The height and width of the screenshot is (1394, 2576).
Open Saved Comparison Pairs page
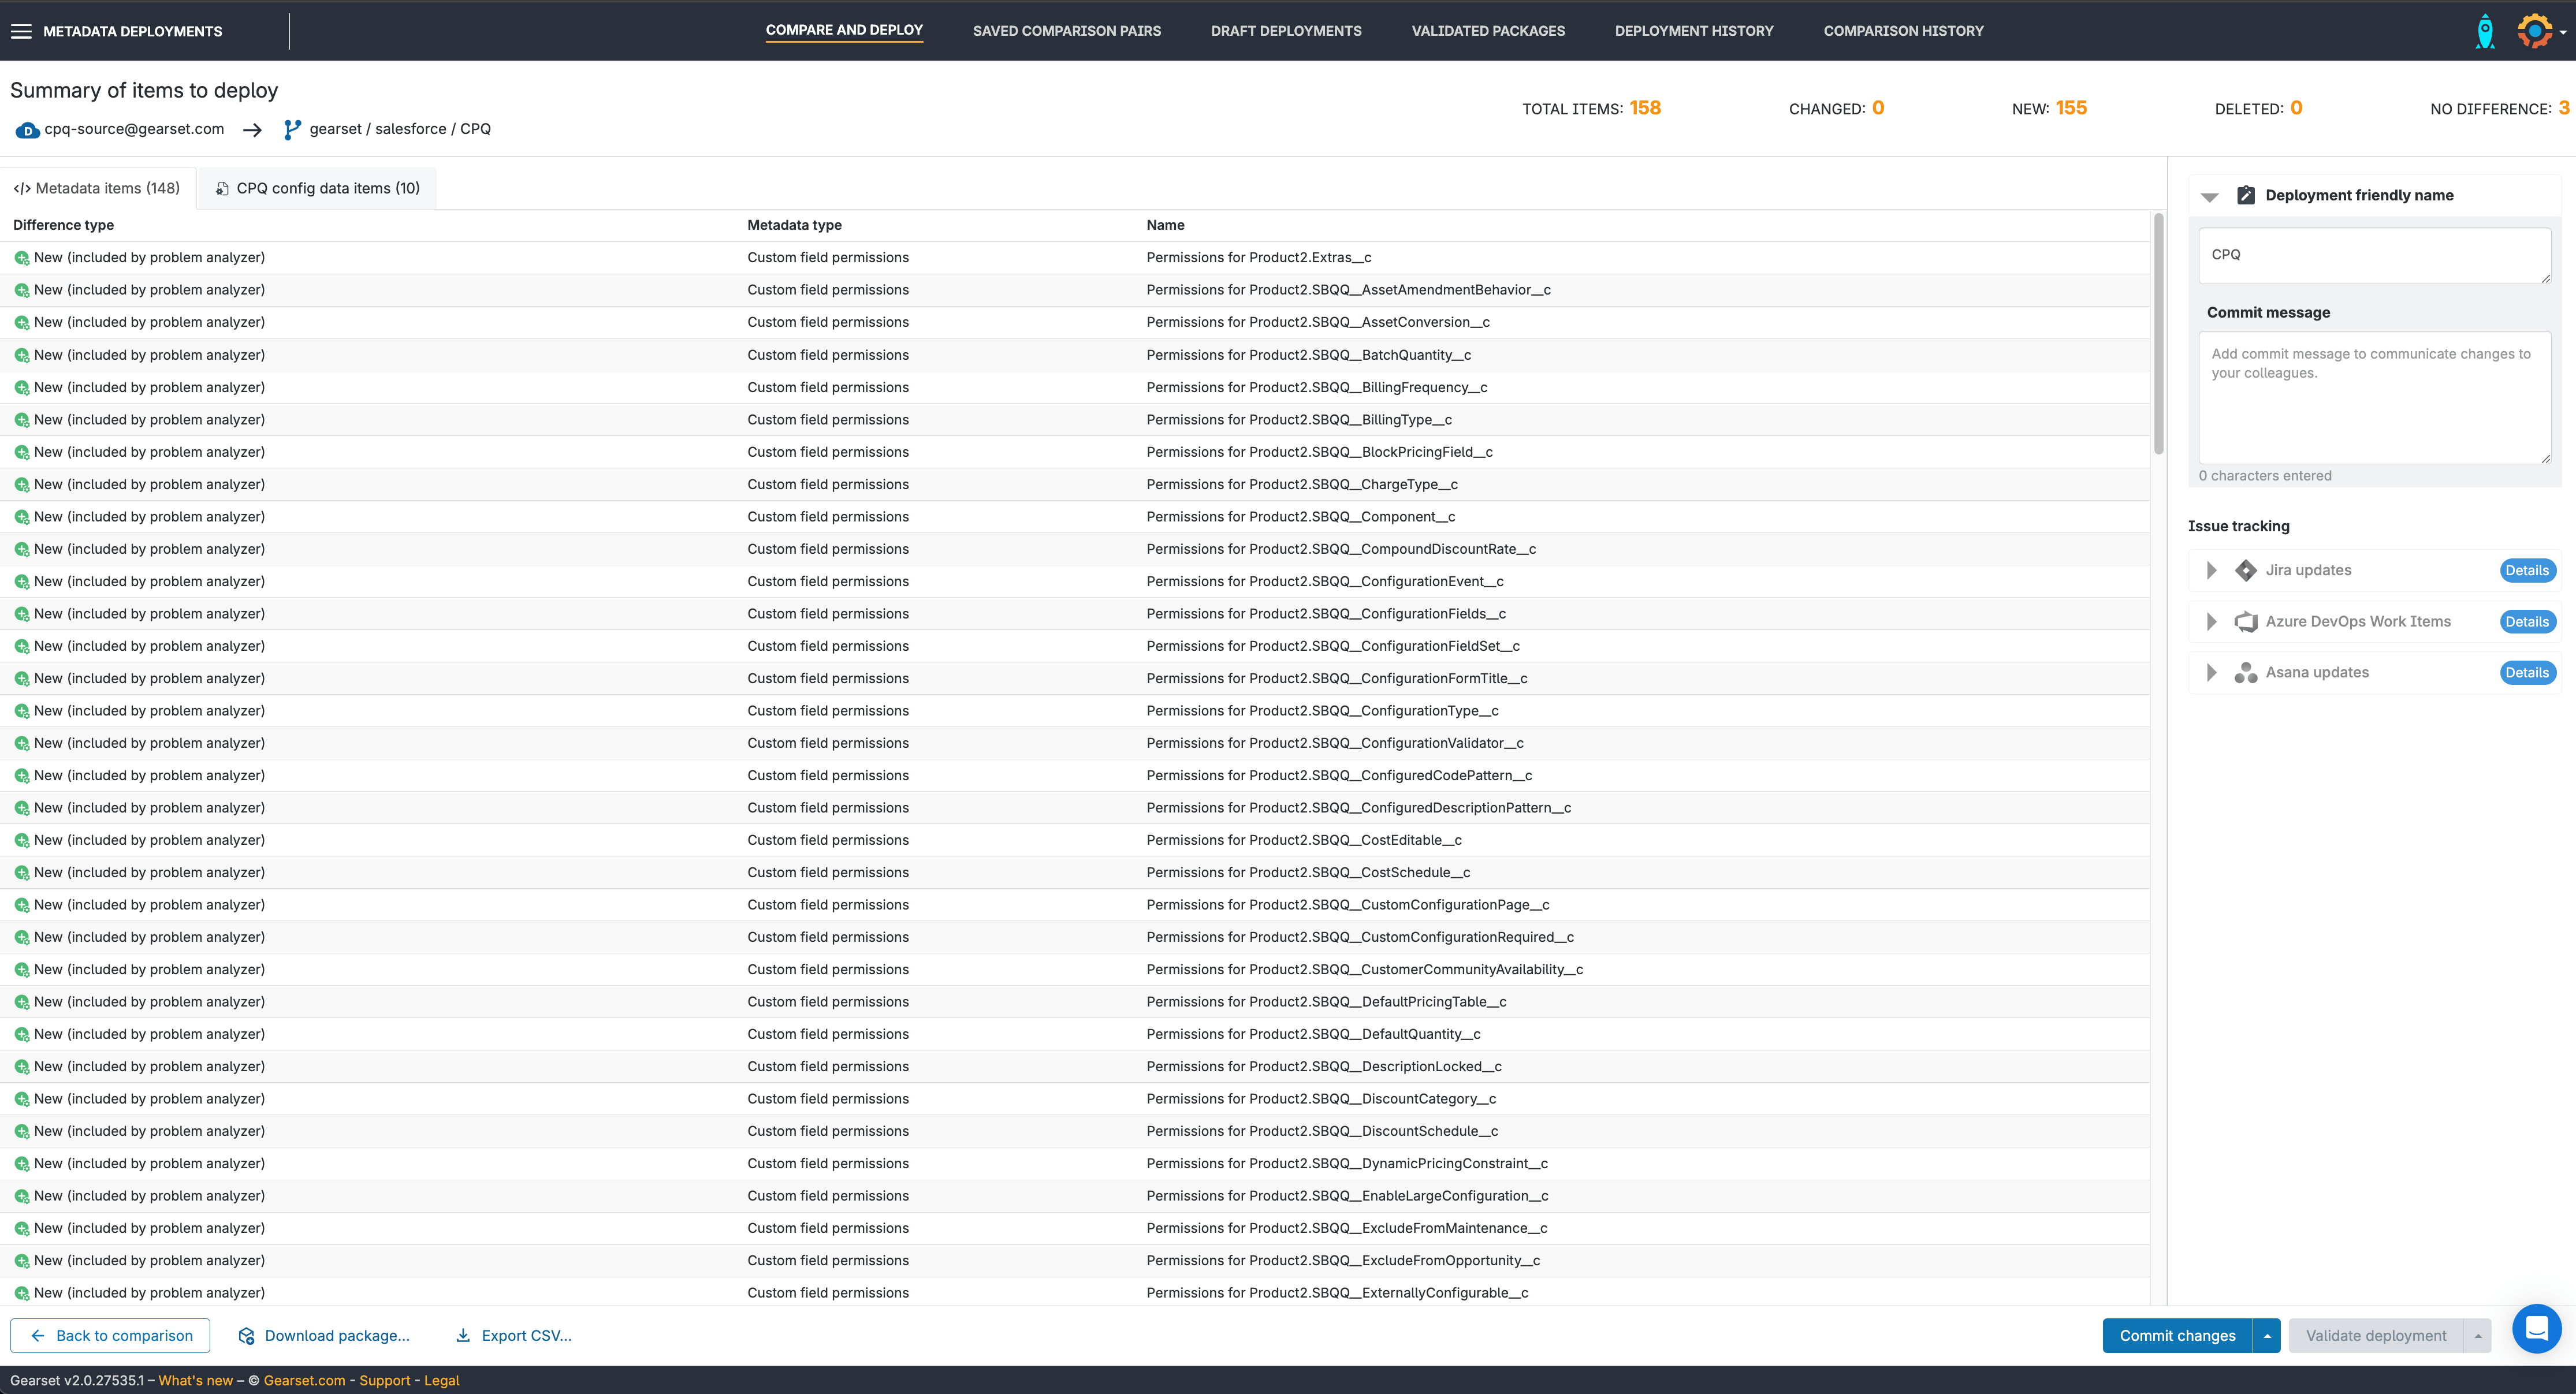point(1066,31)
